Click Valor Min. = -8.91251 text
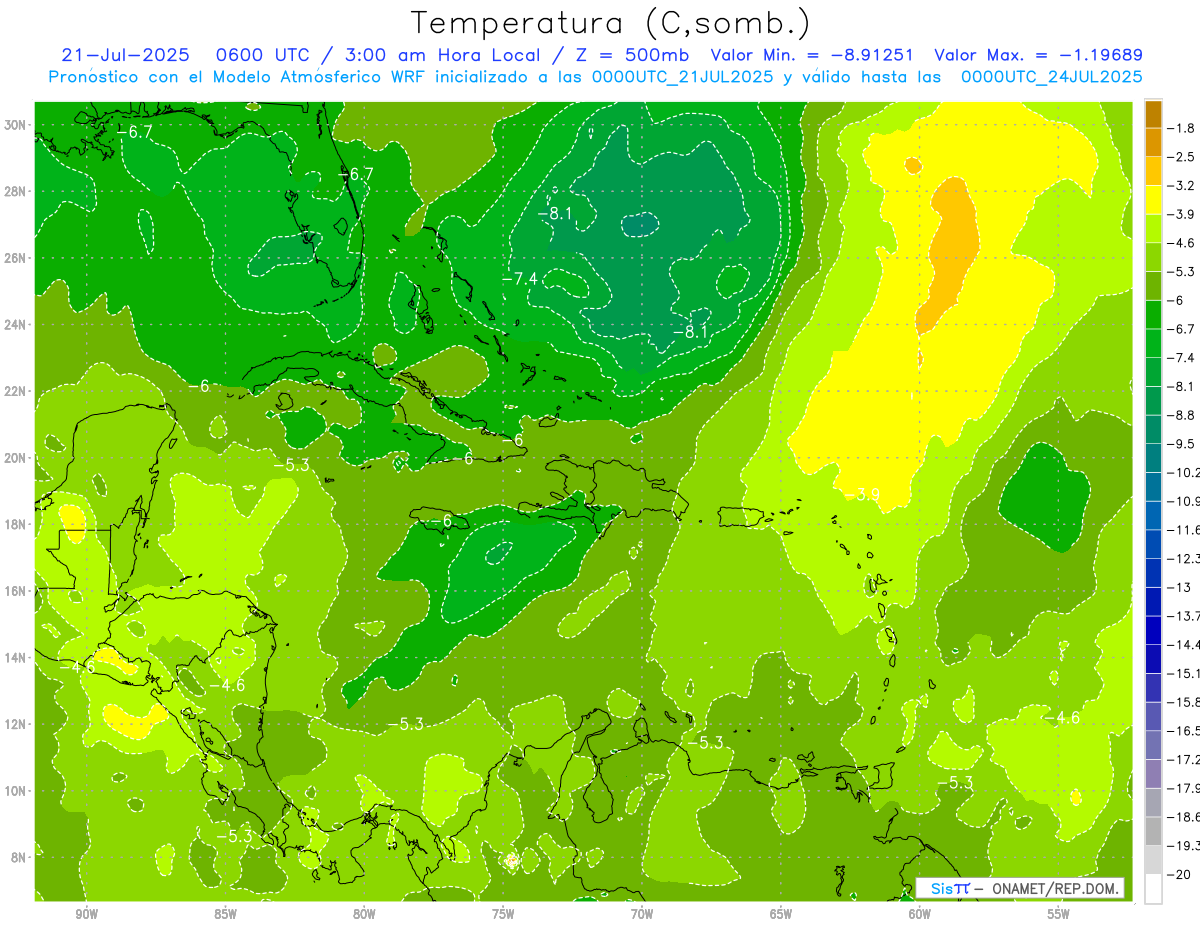The image size is (1200, 927). (x=811, y=55)
